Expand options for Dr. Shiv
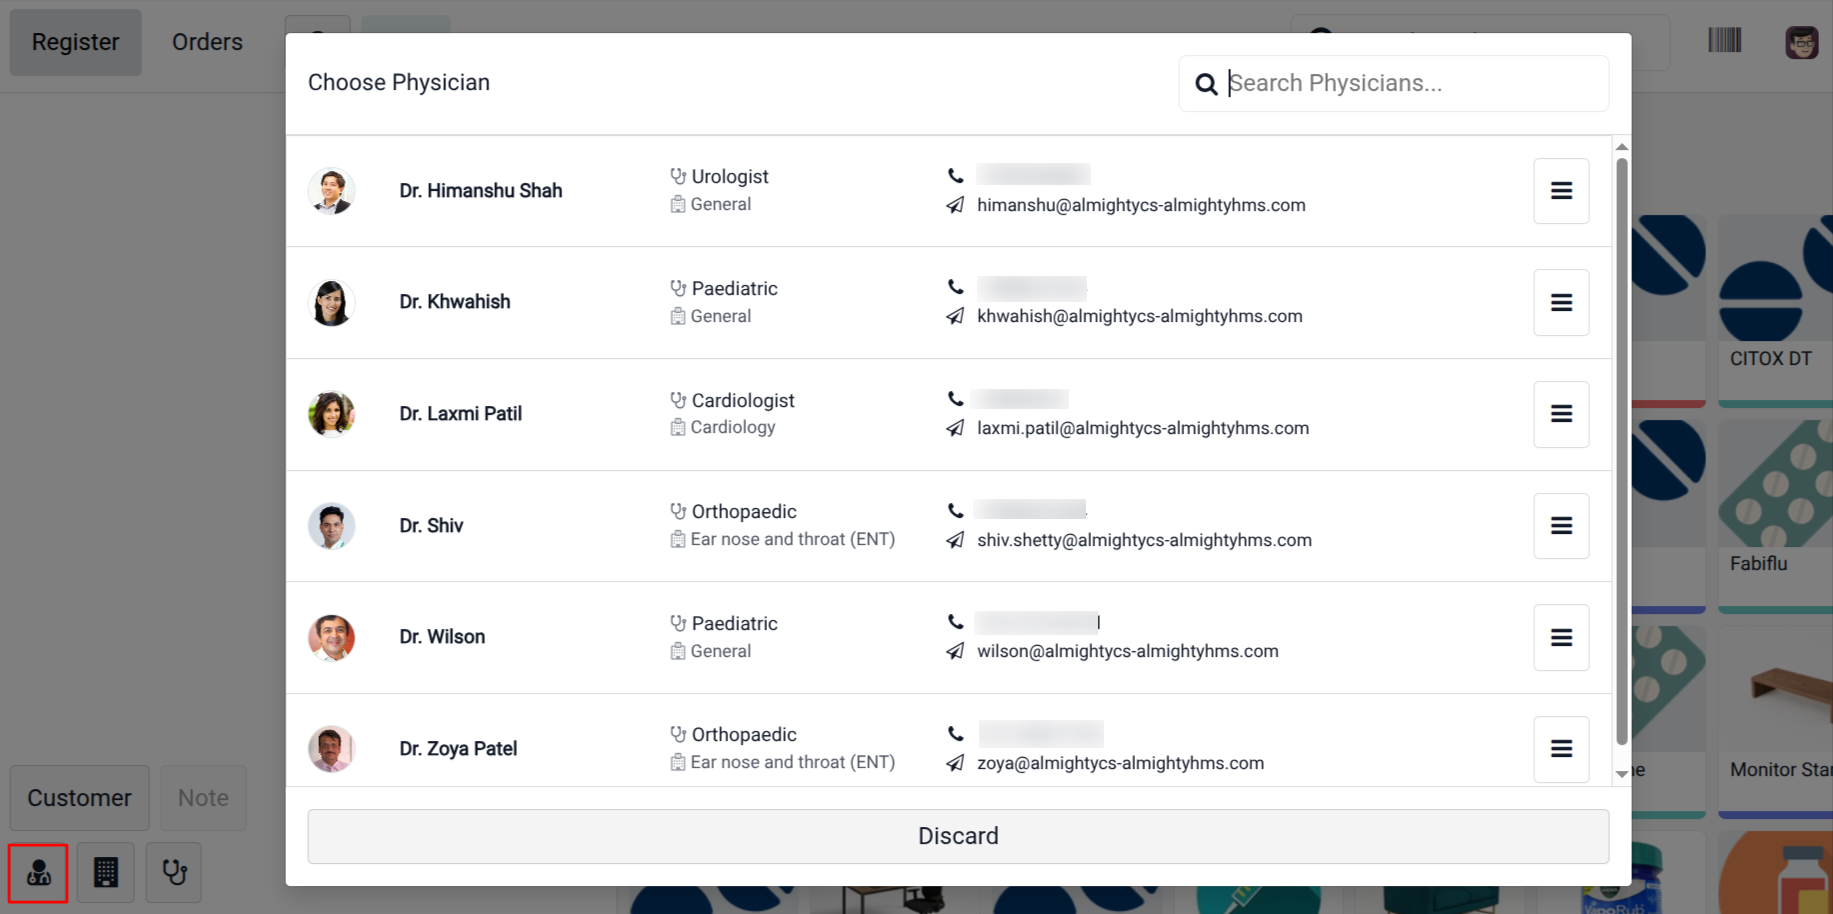The width and height of the screenshot is (1833, 914). [x=1561, y=526]
